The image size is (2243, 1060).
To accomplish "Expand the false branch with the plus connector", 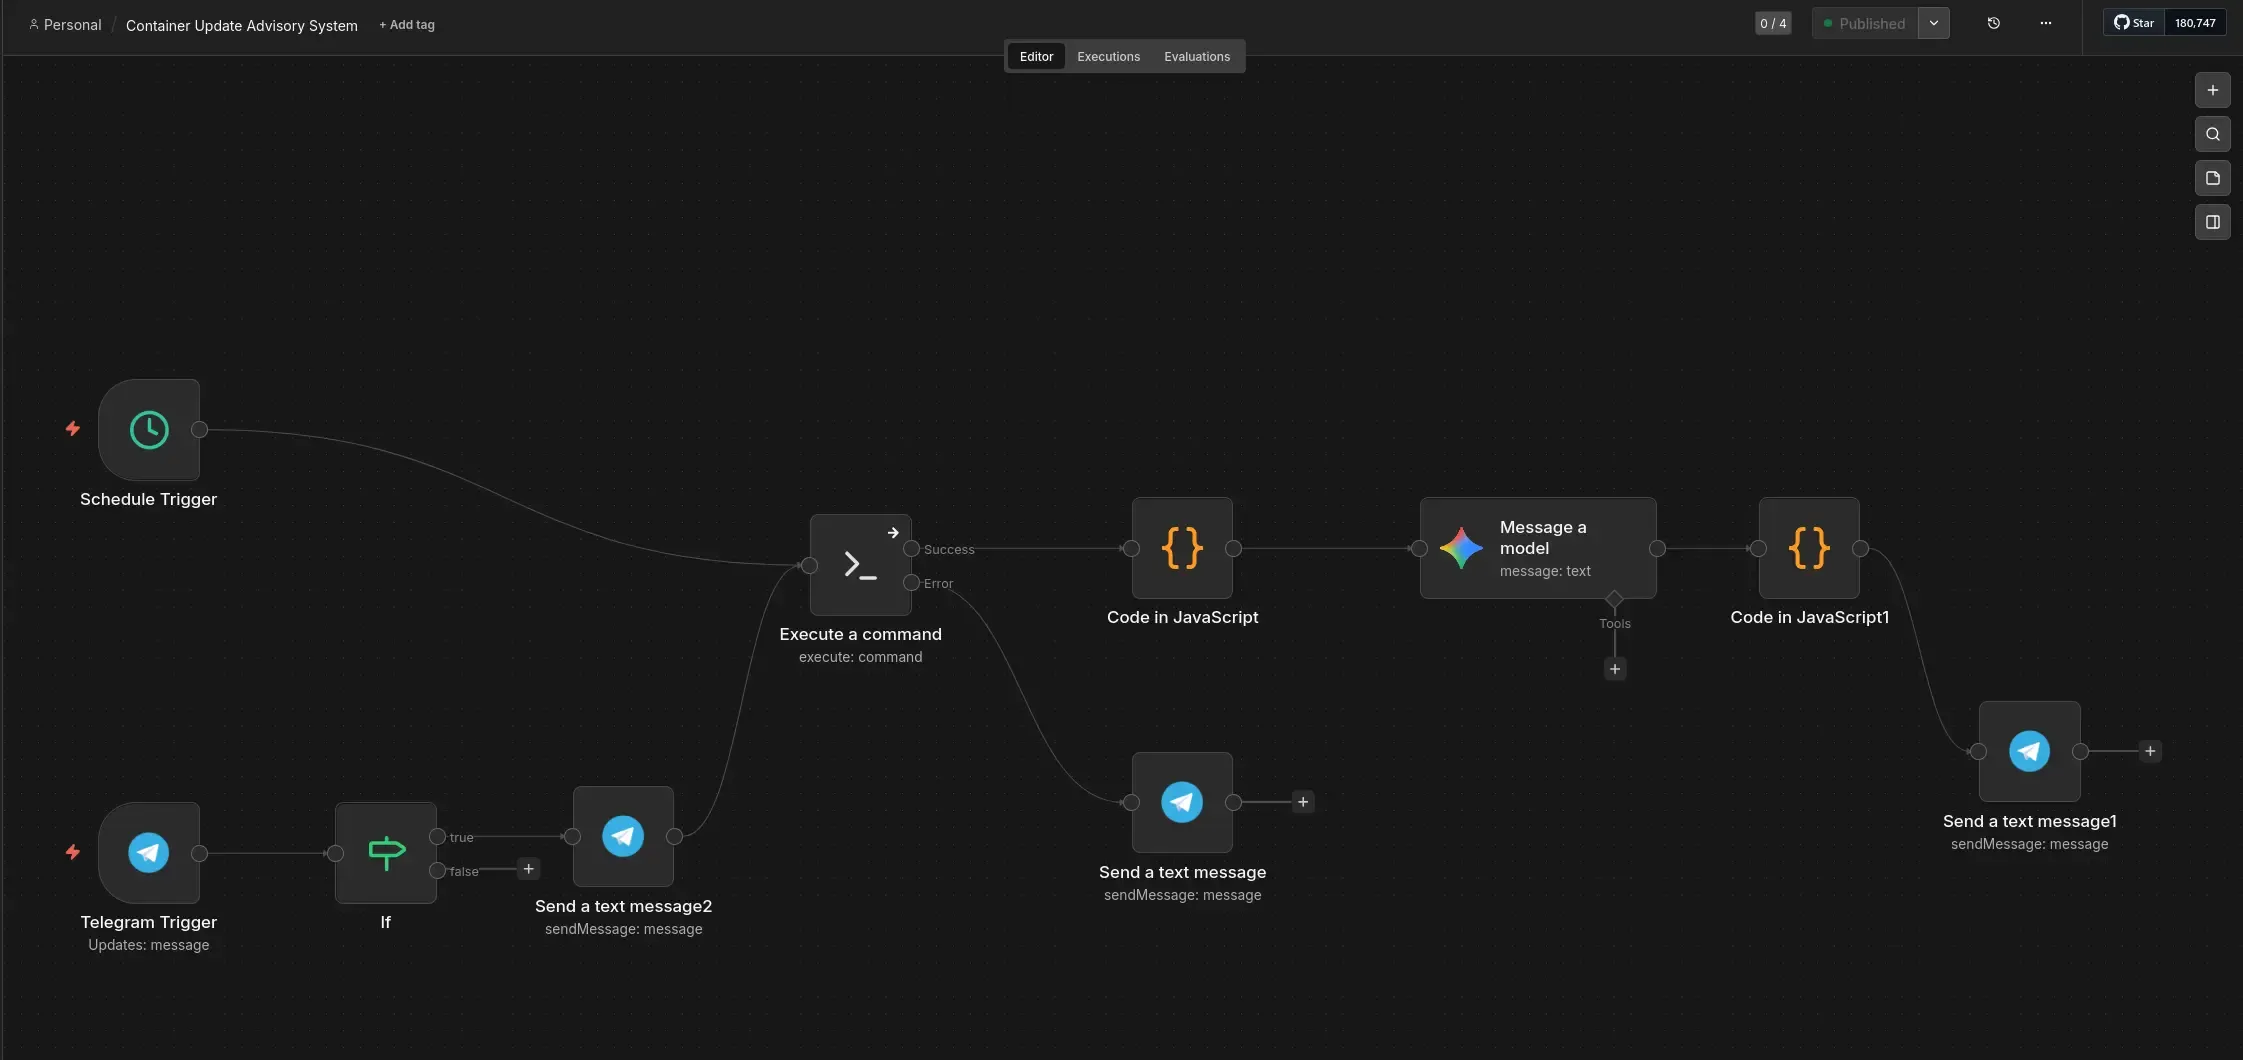I will click(x=529, y=869).
